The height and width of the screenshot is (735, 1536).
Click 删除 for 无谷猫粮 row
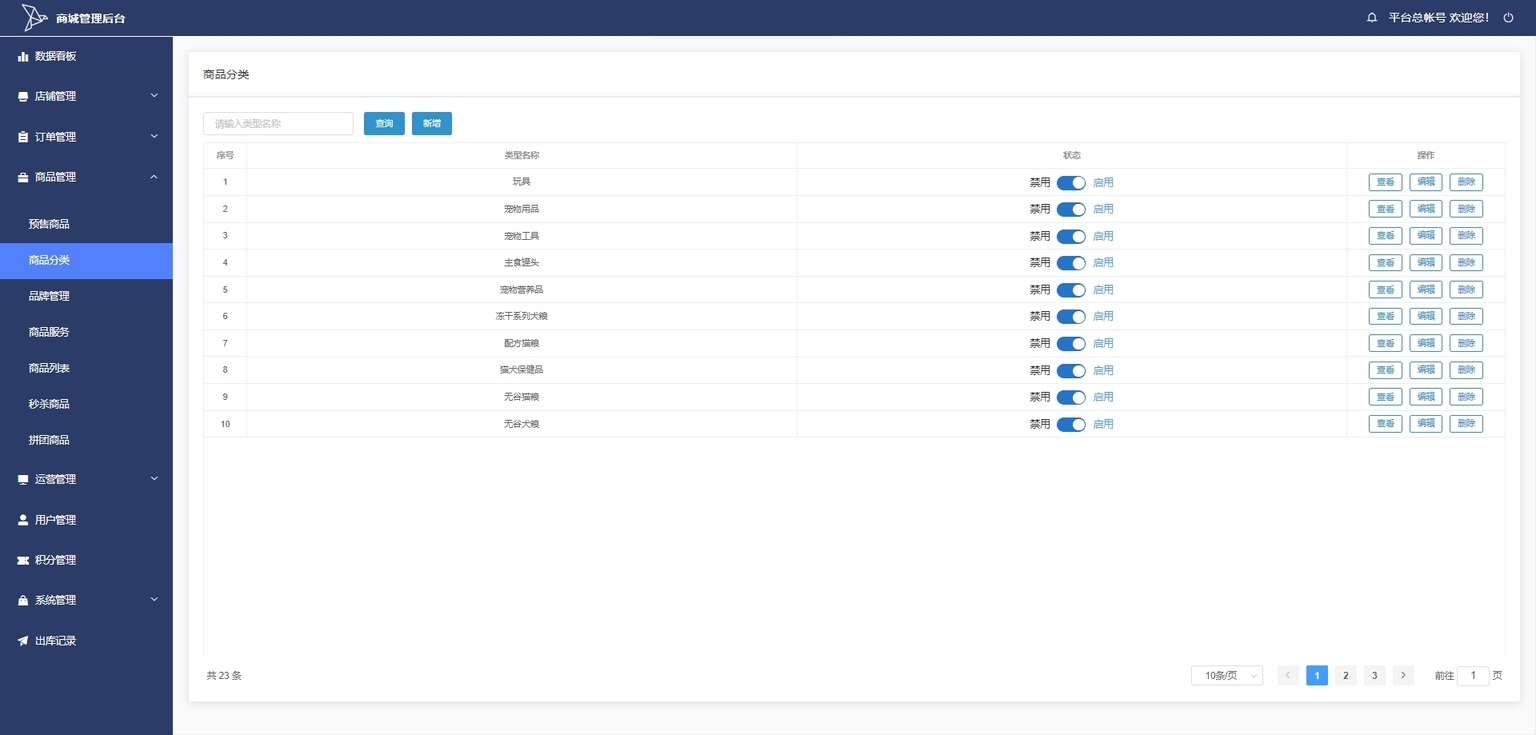1466,397
